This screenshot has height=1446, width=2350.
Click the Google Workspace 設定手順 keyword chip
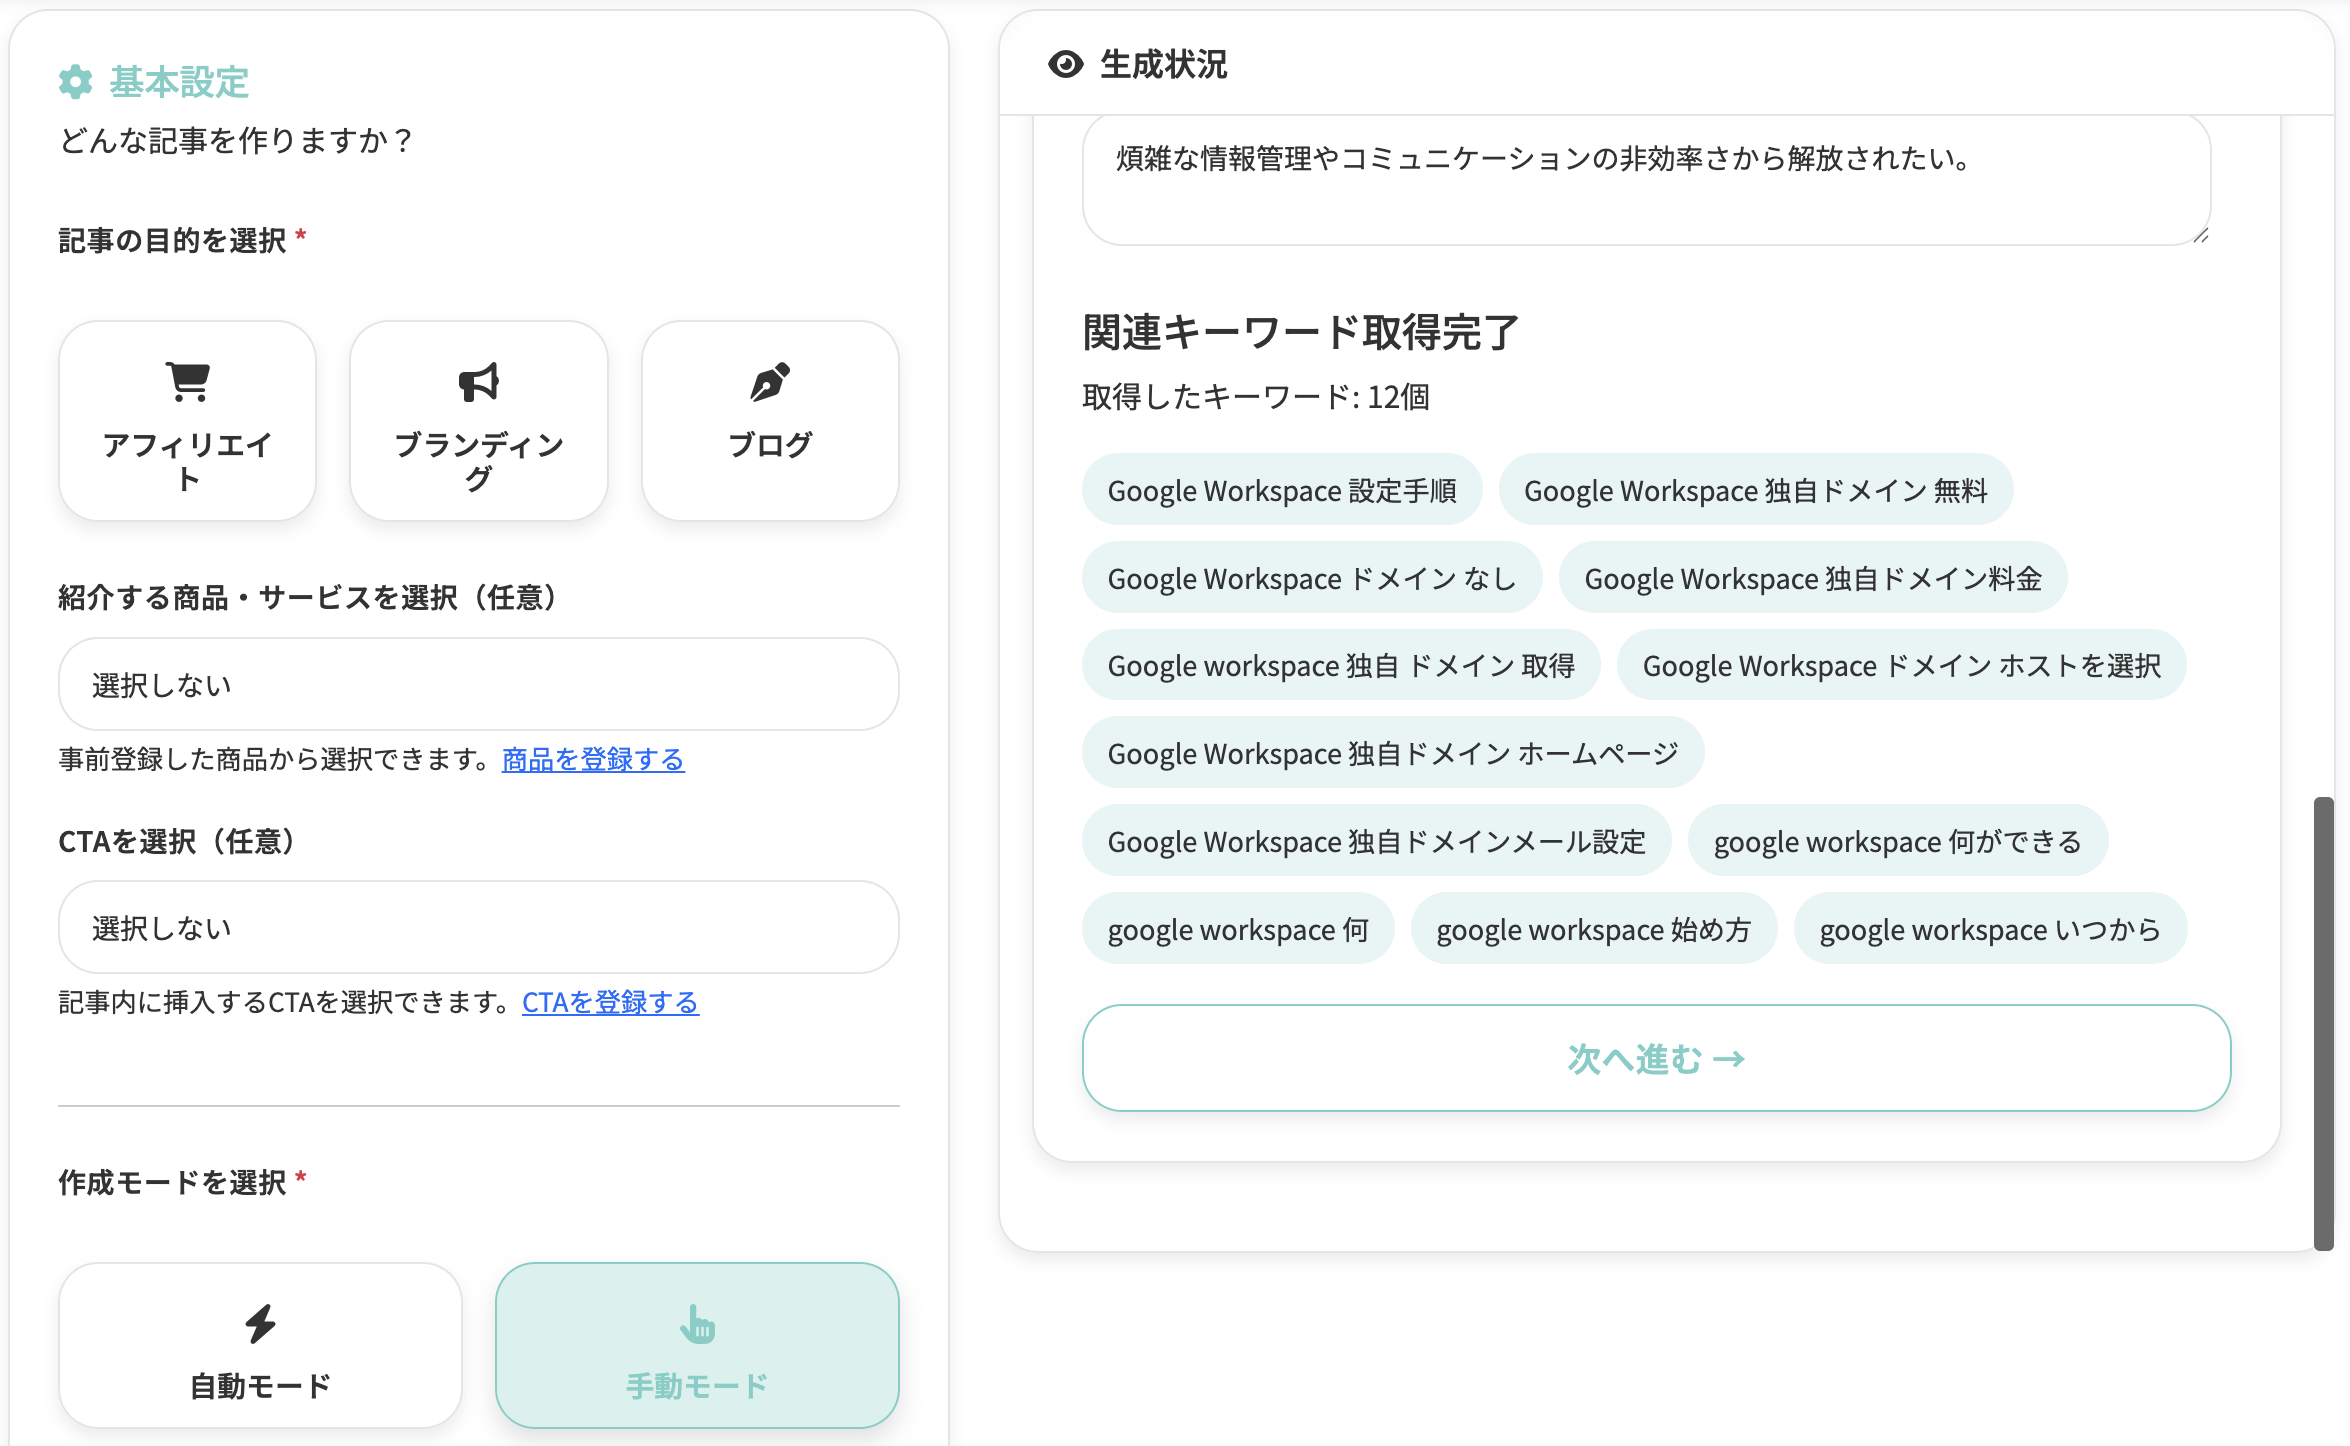tap(1281, 491)
